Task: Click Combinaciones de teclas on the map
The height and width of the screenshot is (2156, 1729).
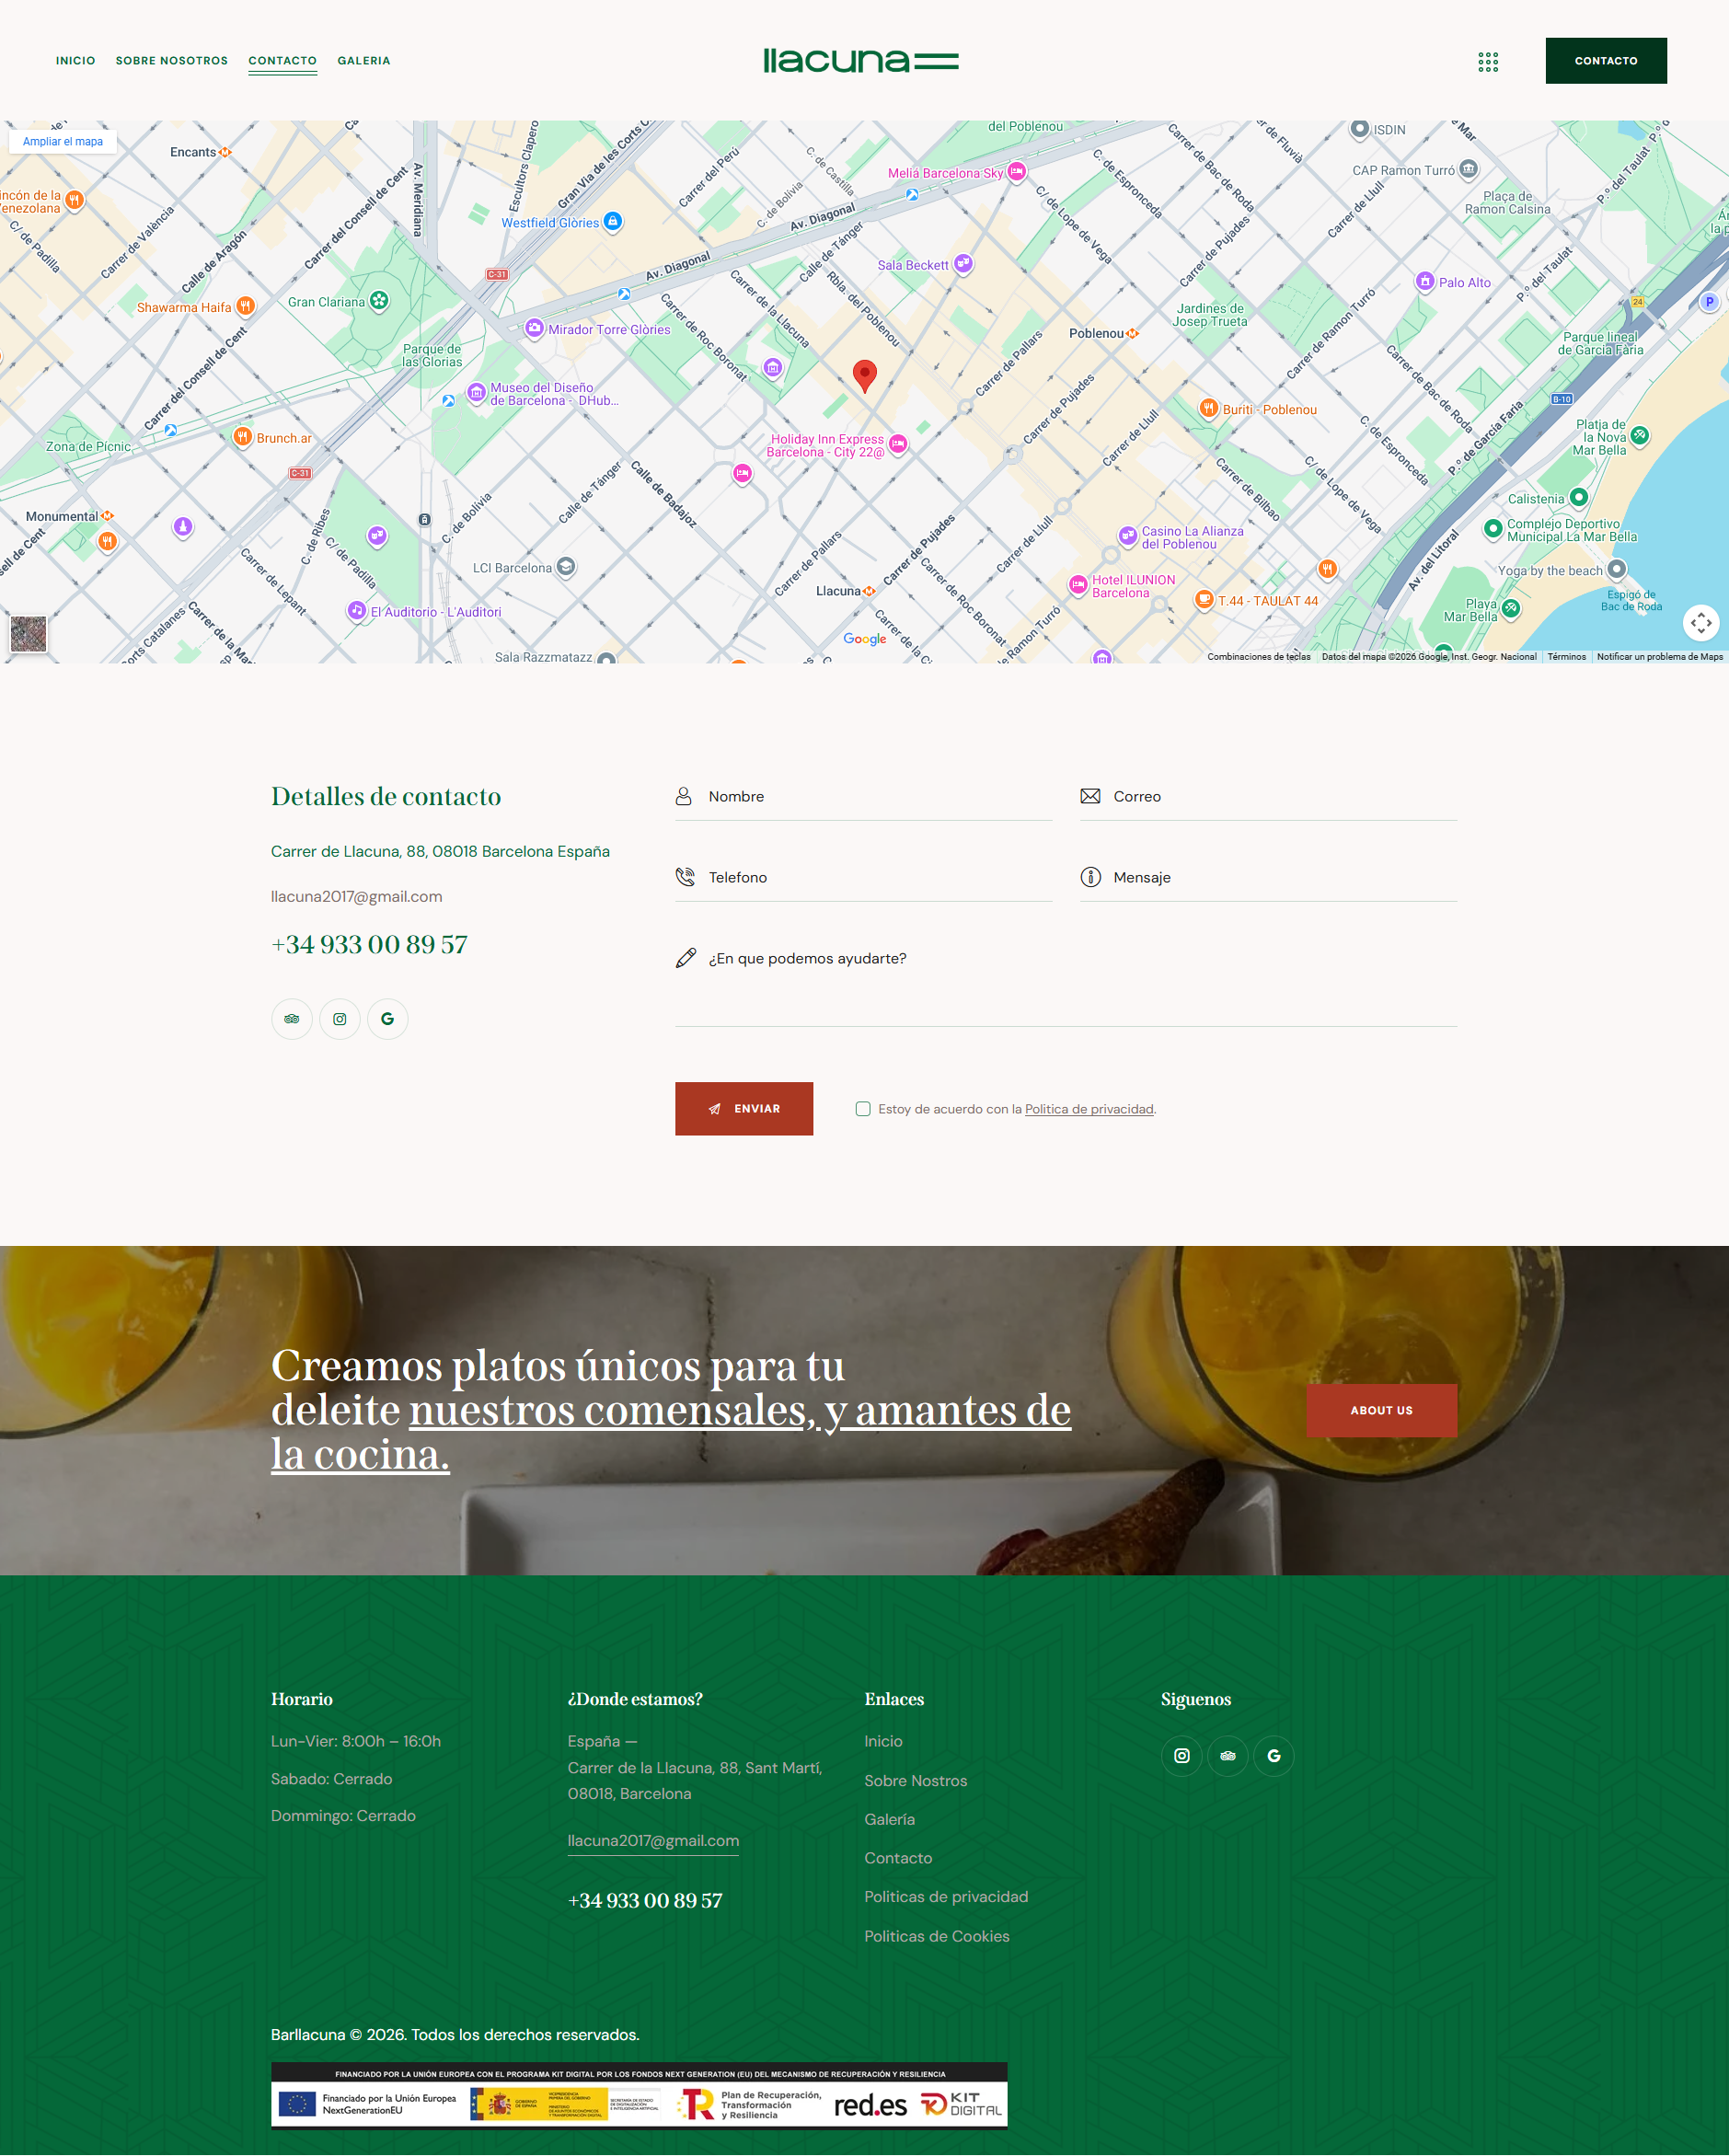Action: [1259, 657]
